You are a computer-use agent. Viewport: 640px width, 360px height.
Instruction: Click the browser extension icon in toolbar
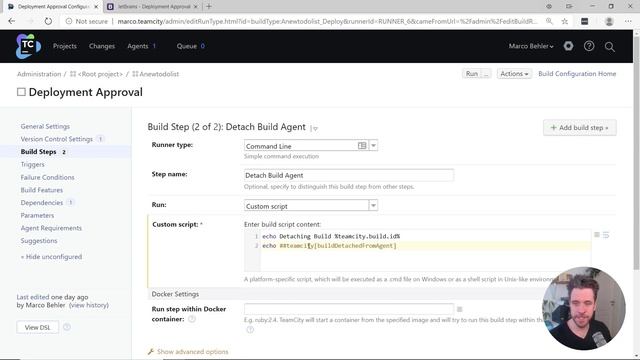click(584, 21)
